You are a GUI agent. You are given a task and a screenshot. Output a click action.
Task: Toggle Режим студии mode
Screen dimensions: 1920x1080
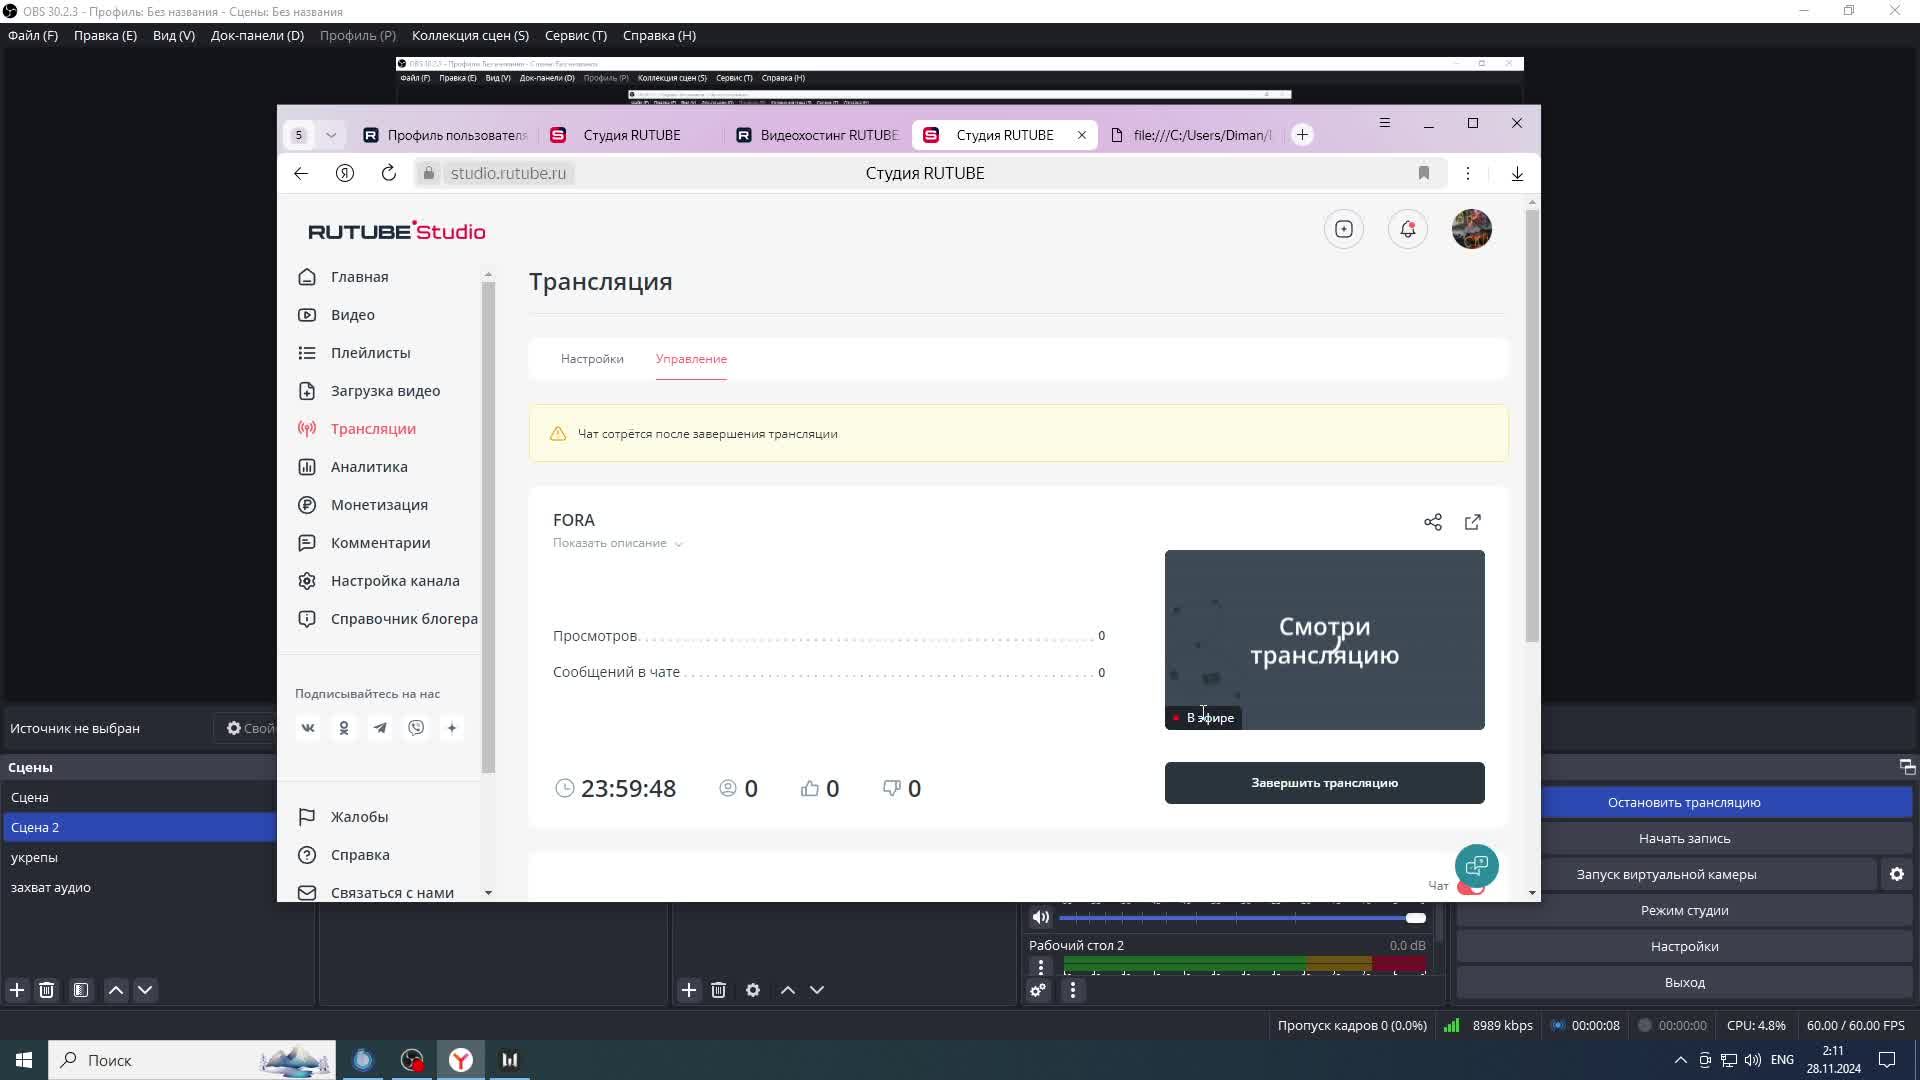1684,910
